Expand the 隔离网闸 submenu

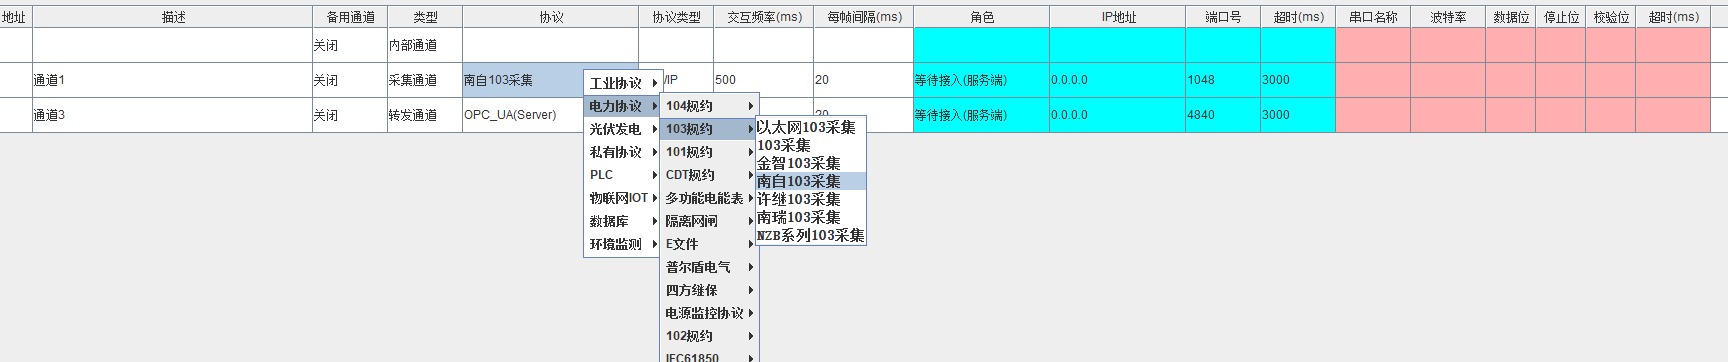tap(709, 221)
